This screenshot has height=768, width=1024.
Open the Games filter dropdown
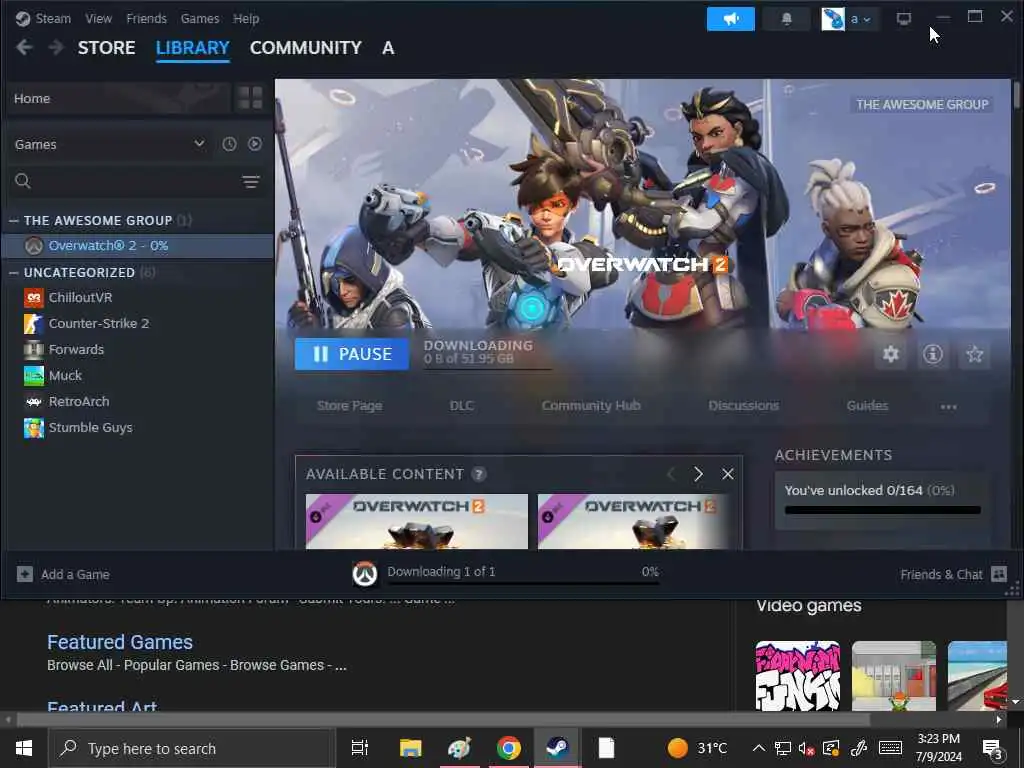point(110,144)
